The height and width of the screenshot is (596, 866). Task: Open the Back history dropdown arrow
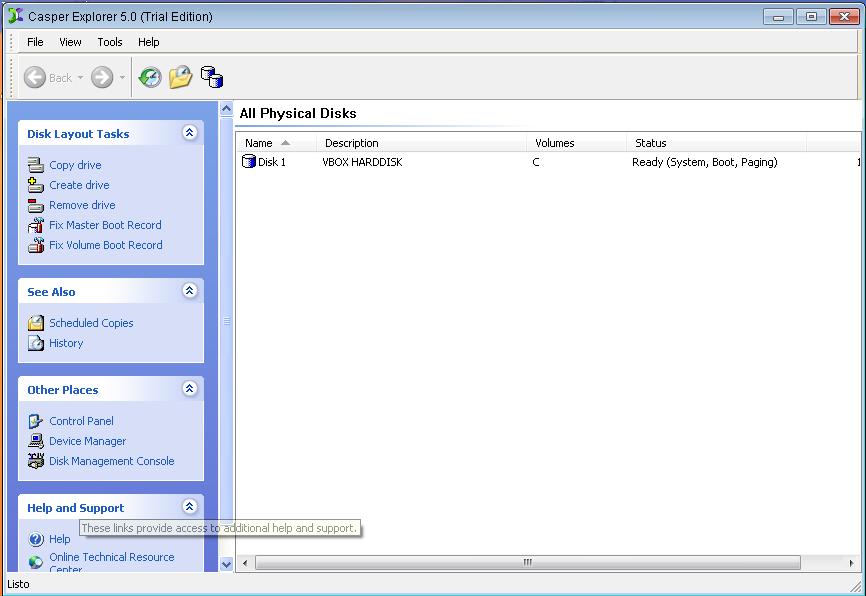click(81, 77)
